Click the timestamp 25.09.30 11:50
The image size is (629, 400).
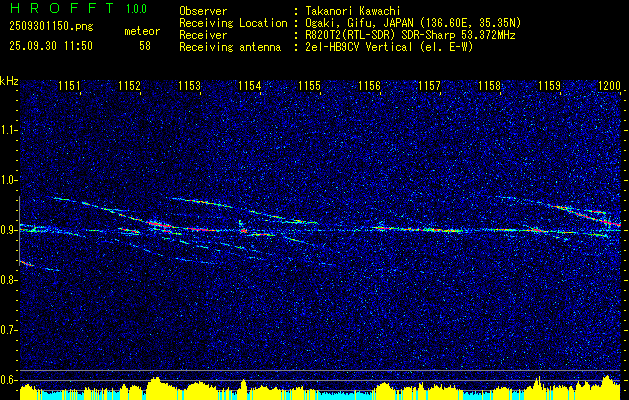tap(51, 46)
